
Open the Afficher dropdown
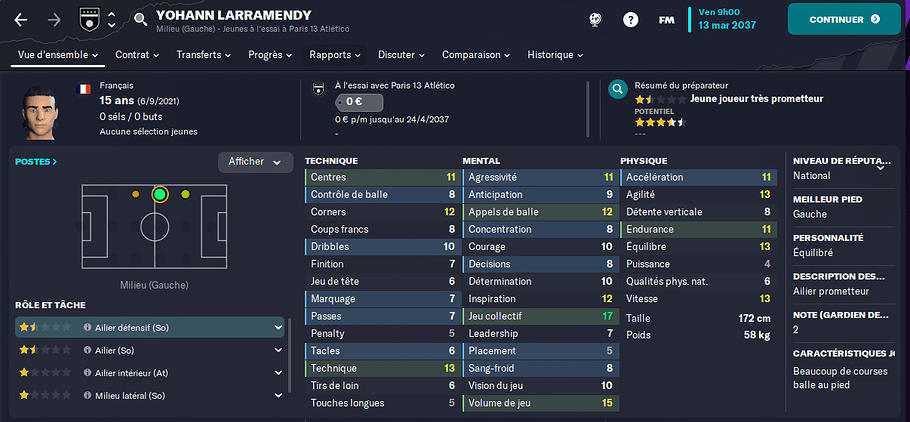point(255,162)
